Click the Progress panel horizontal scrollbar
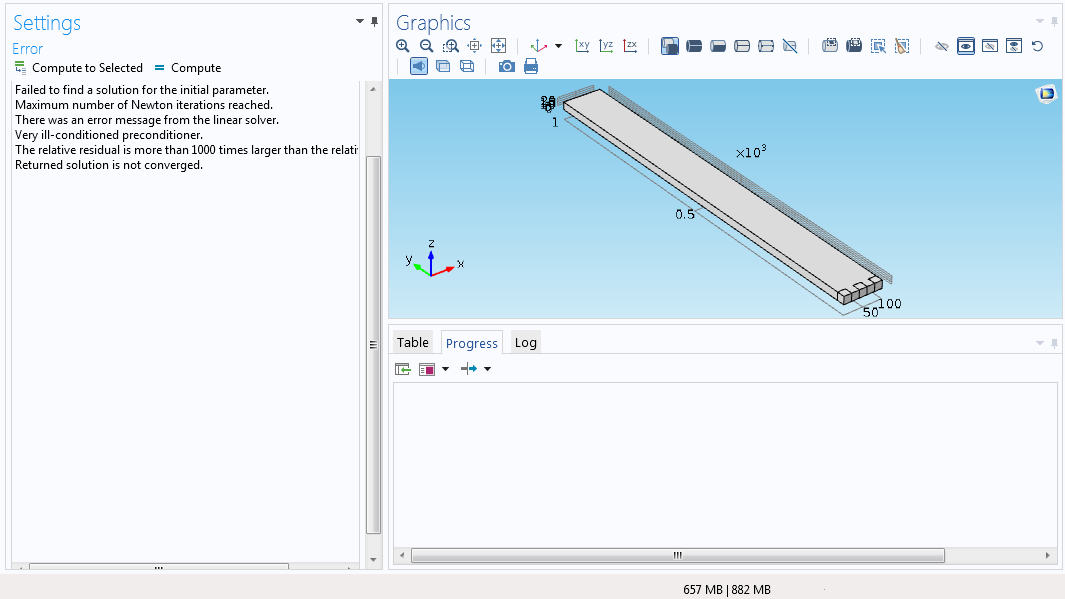1065x599 pixels. click(x=677, y=555)
